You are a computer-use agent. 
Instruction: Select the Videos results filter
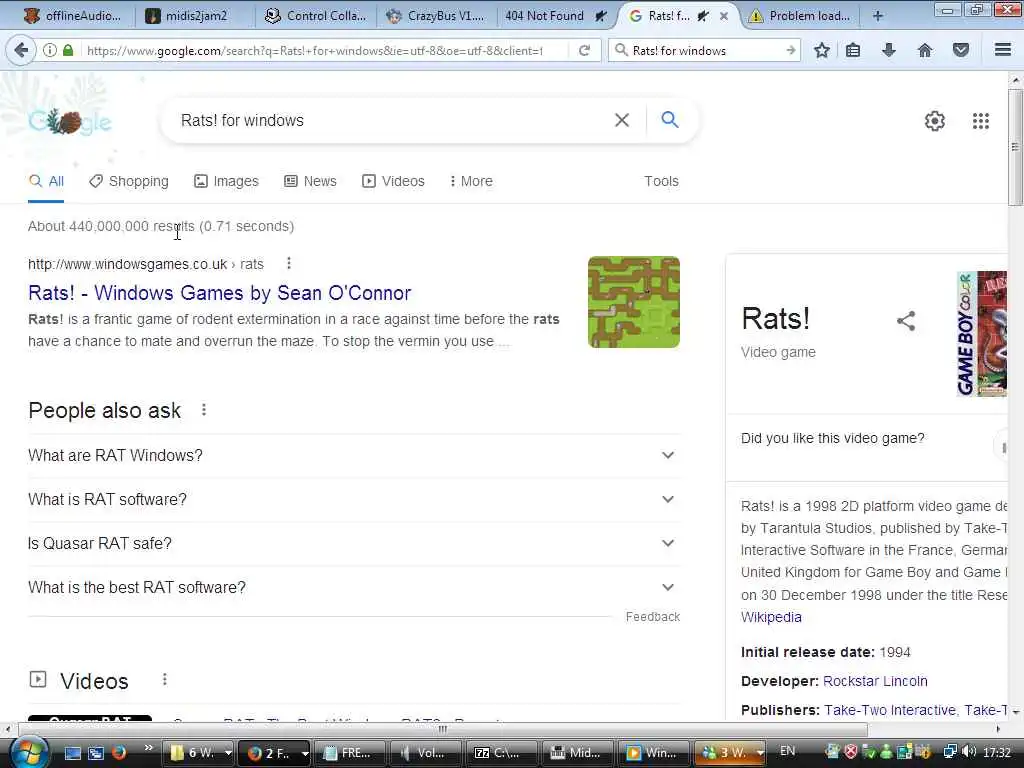394,181
